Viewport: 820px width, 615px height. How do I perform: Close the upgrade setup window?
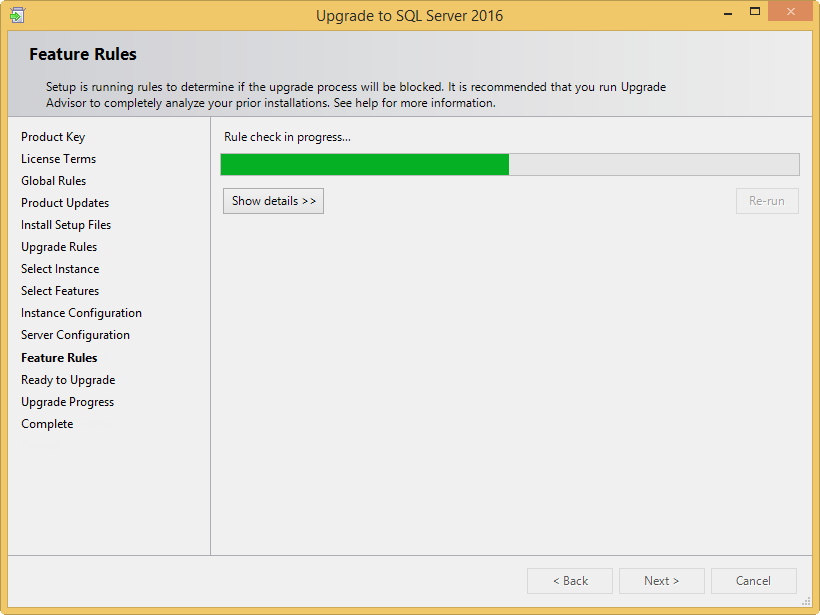(790, 12)
